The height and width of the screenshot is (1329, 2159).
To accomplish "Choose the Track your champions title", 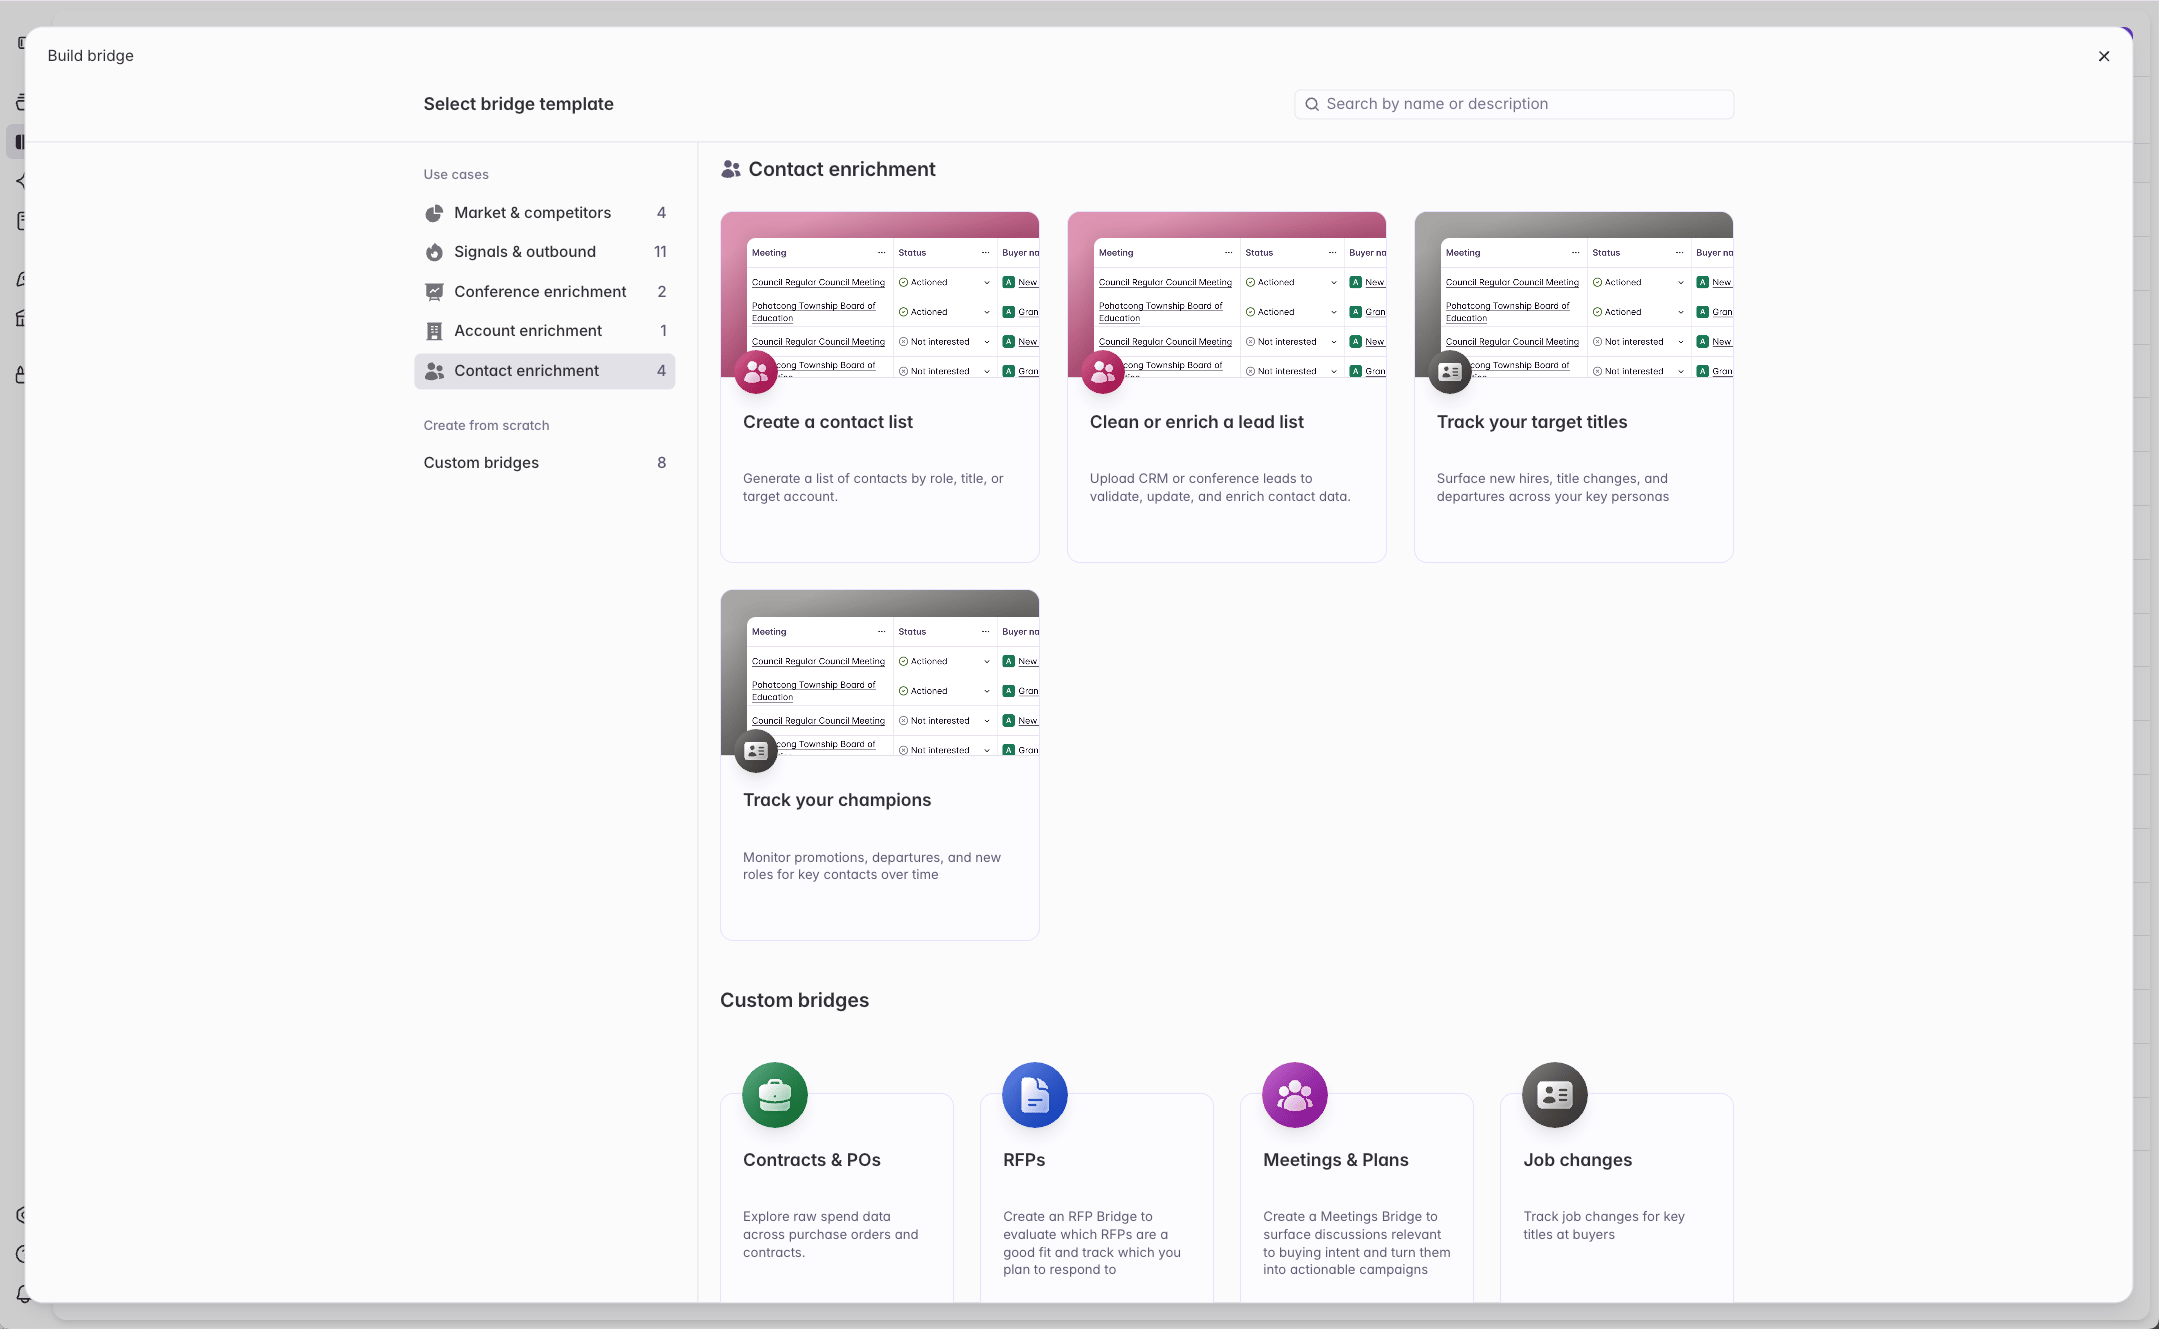I will [837, 800].
